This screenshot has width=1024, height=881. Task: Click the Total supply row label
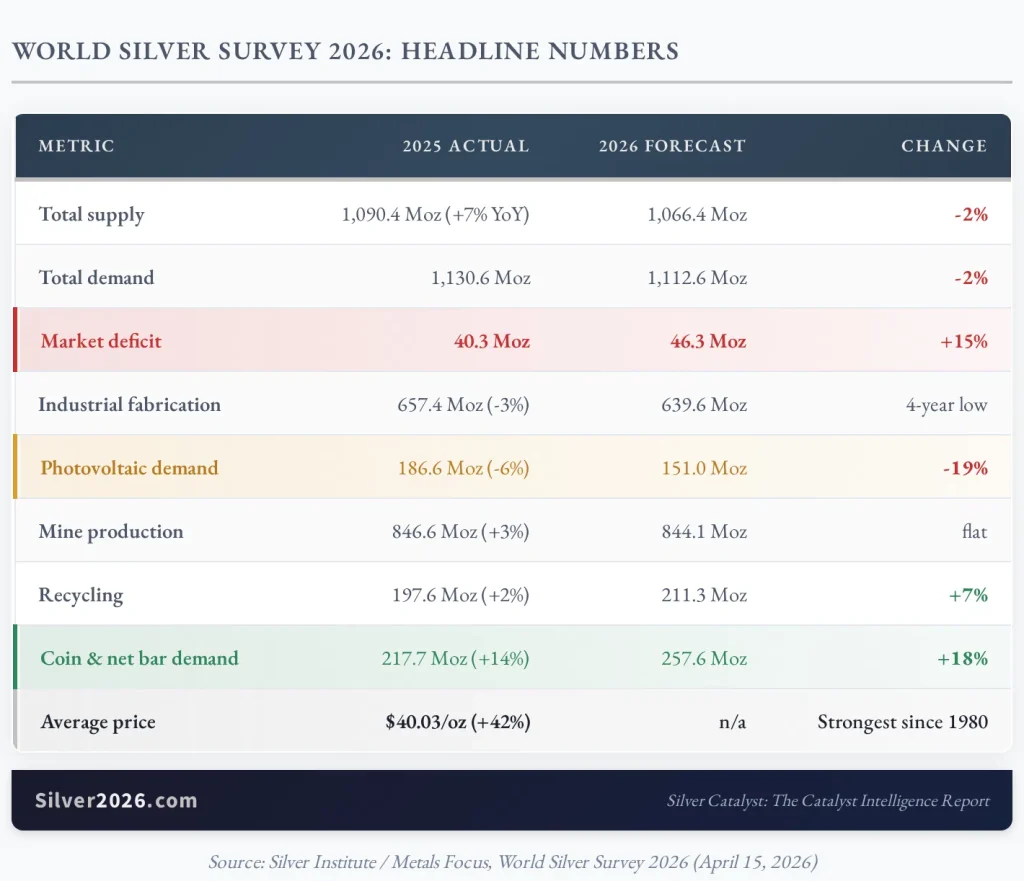click(91, 214)
